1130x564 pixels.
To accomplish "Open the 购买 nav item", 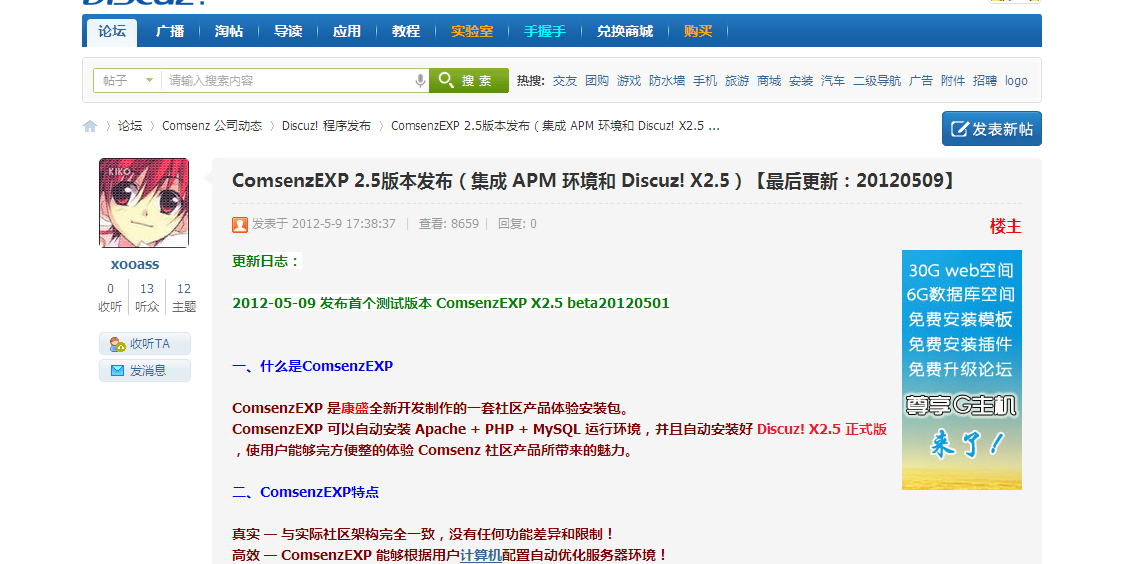I will point(698,32).
